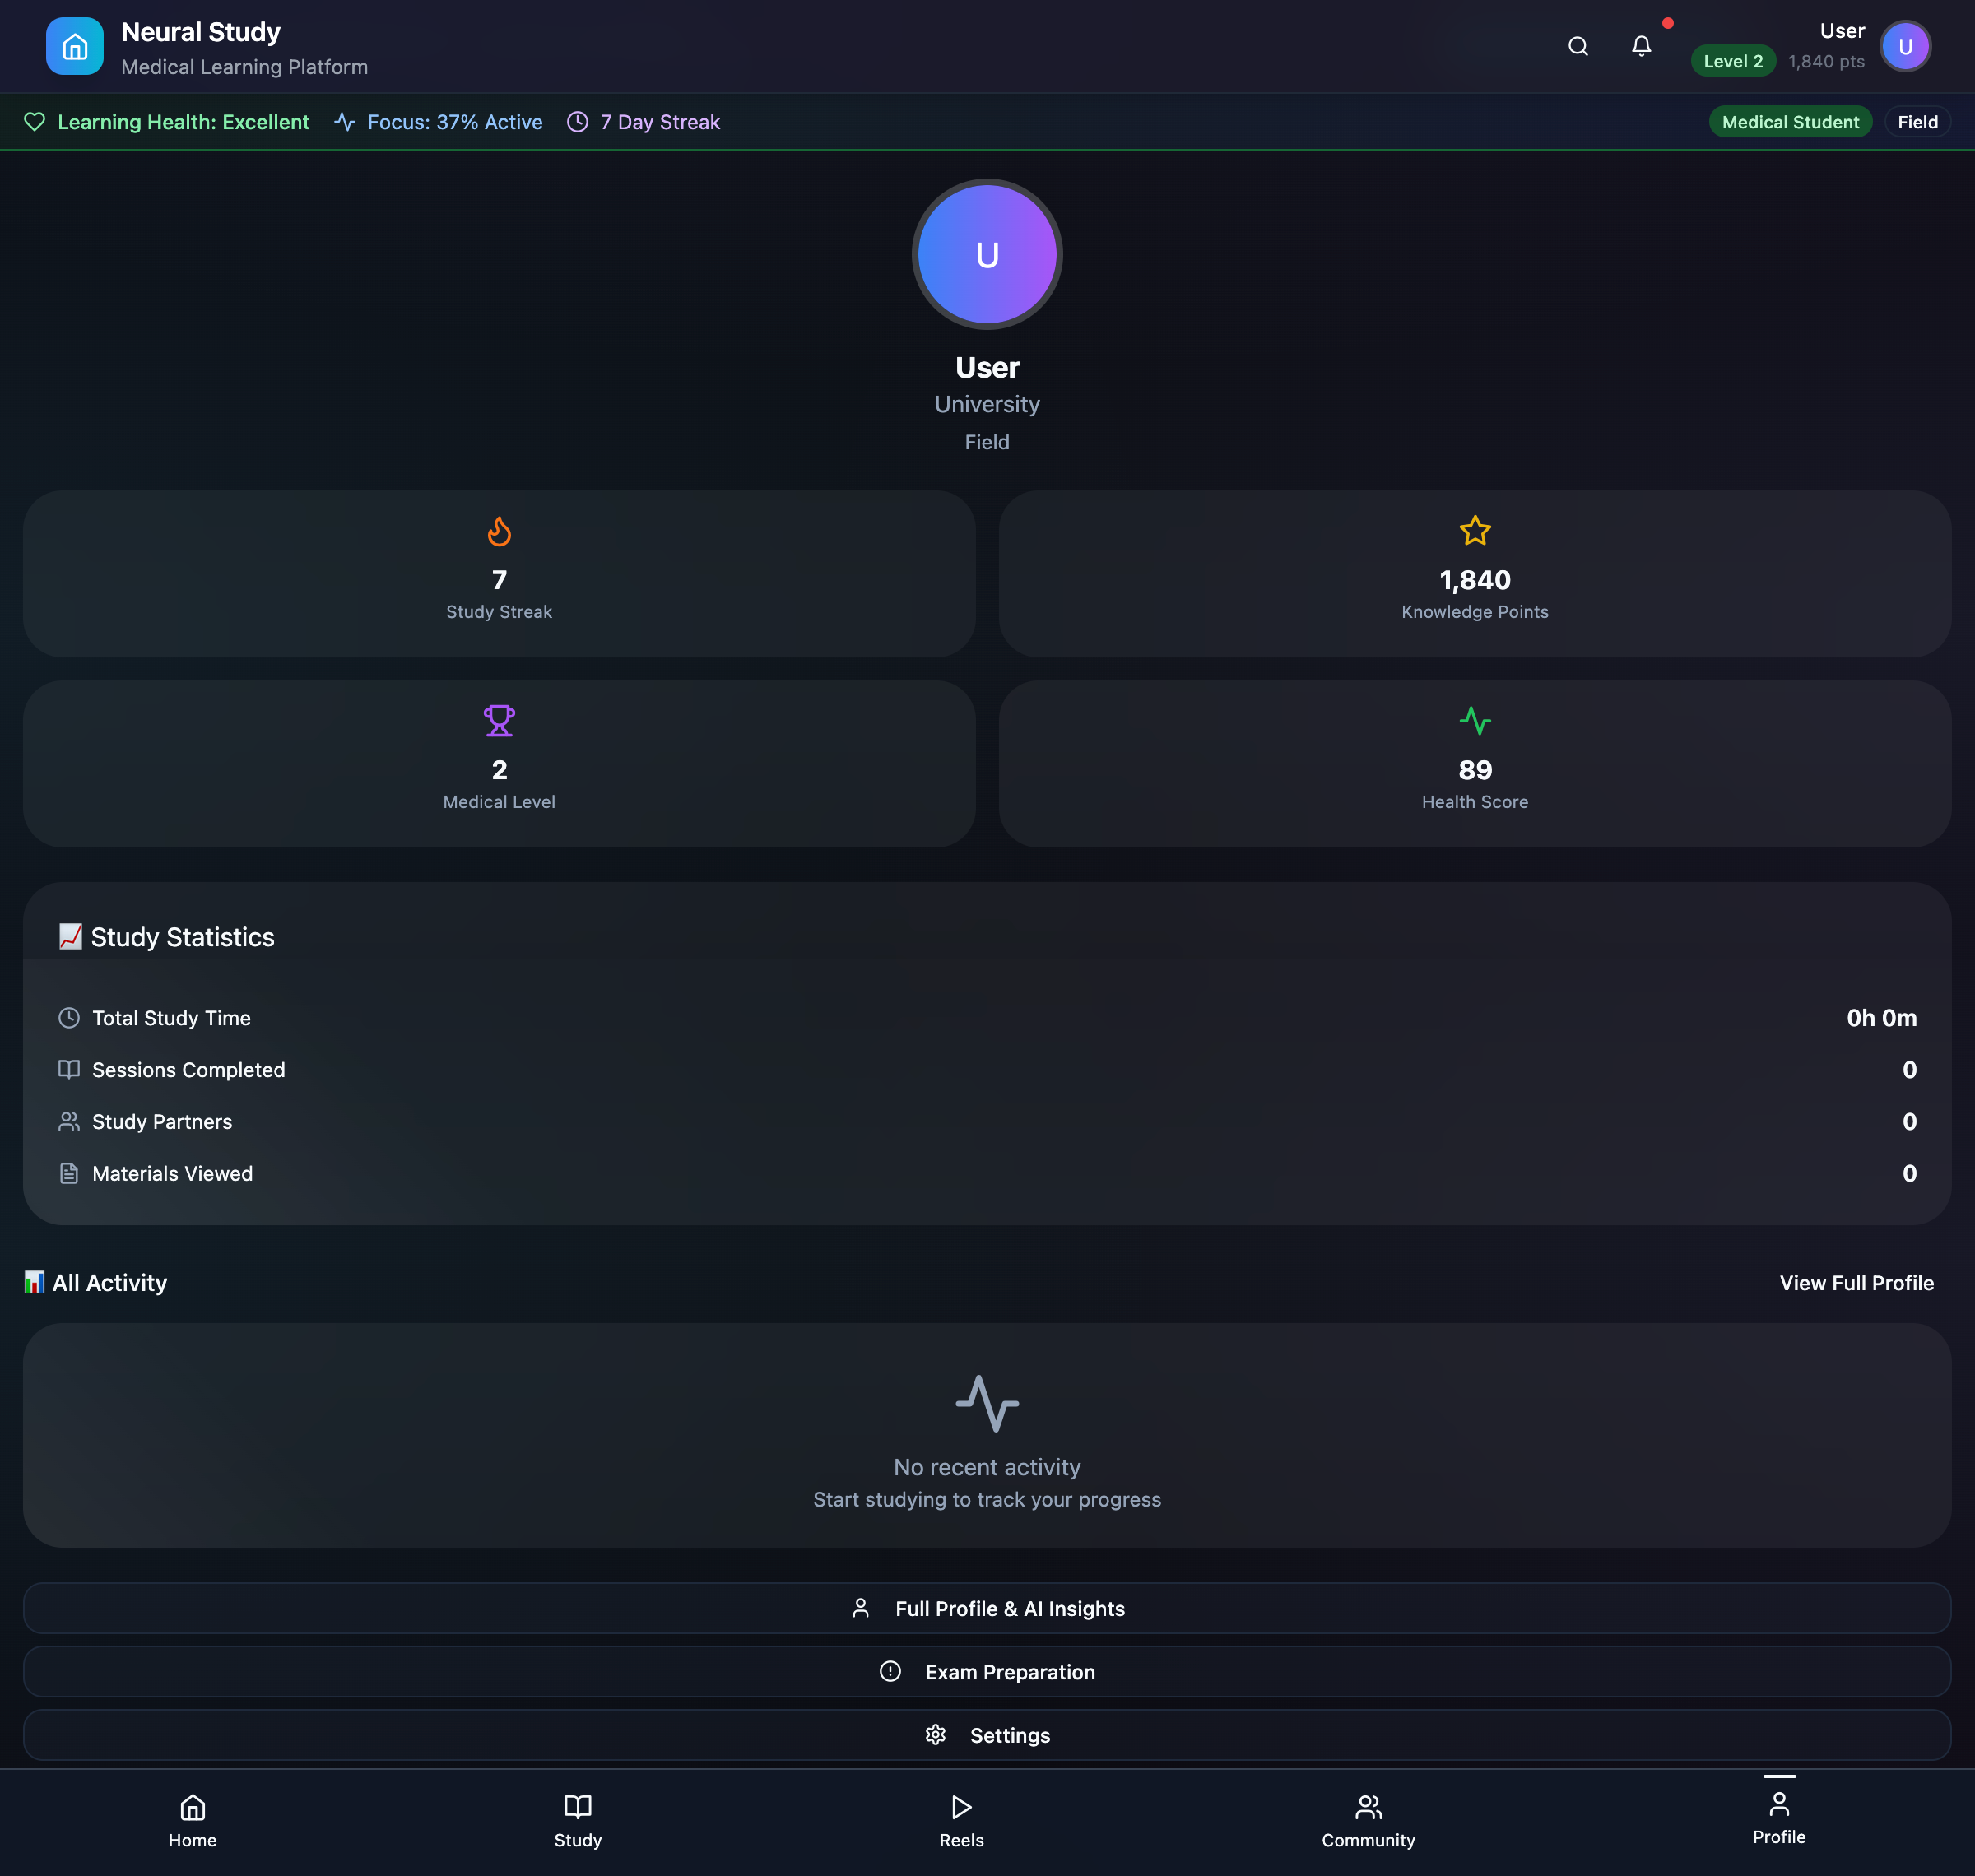Click the Knowledge Points star icon
1975x1876 pixels.
pos(1474,531)
